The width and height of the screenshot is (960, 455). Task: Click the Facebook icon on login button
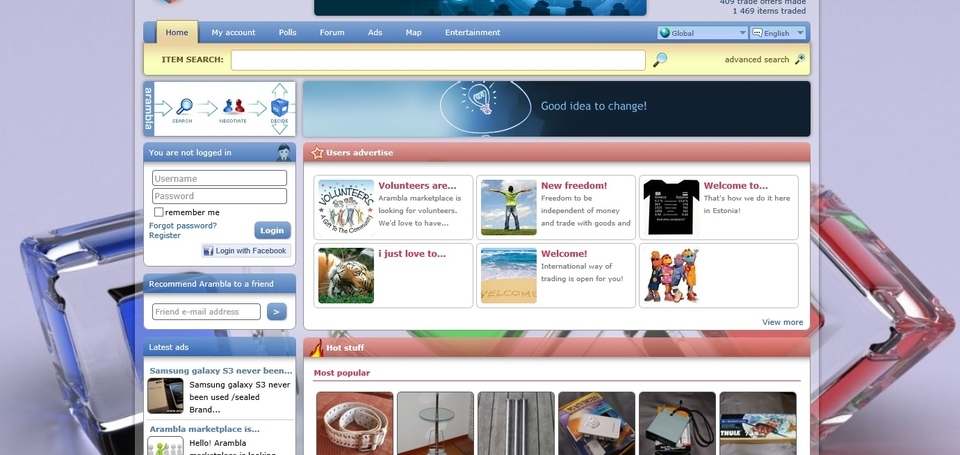208,250
